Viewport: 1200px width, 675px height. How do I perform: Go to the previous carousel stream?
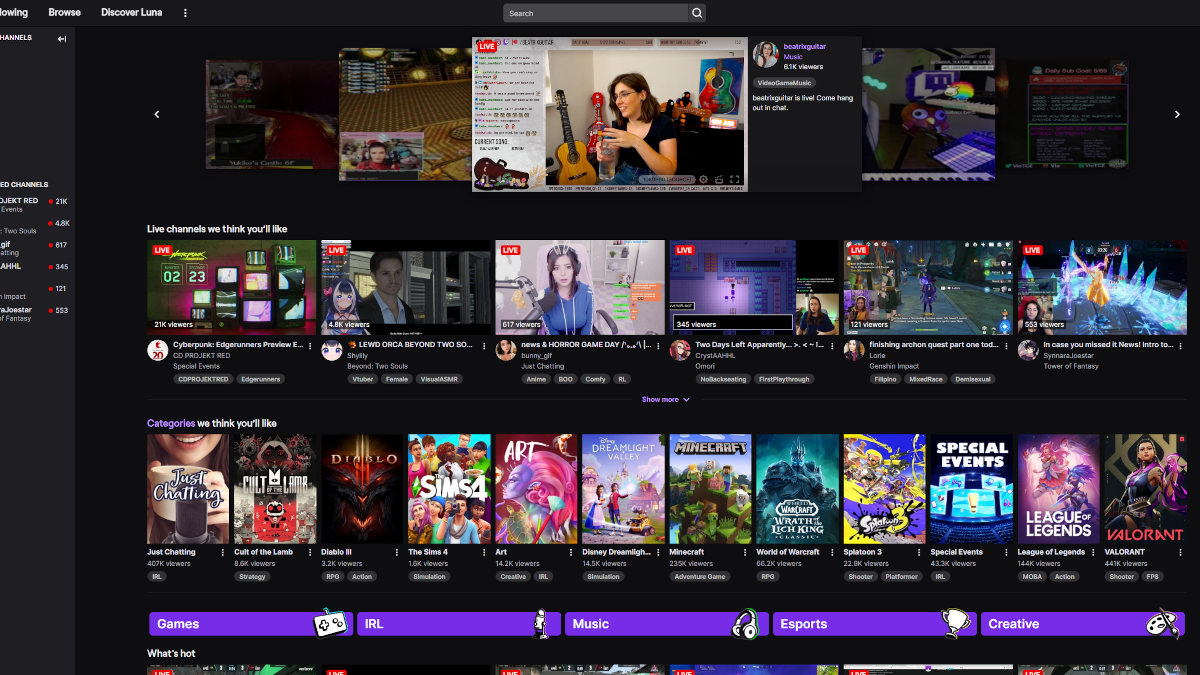click(157, 115)
